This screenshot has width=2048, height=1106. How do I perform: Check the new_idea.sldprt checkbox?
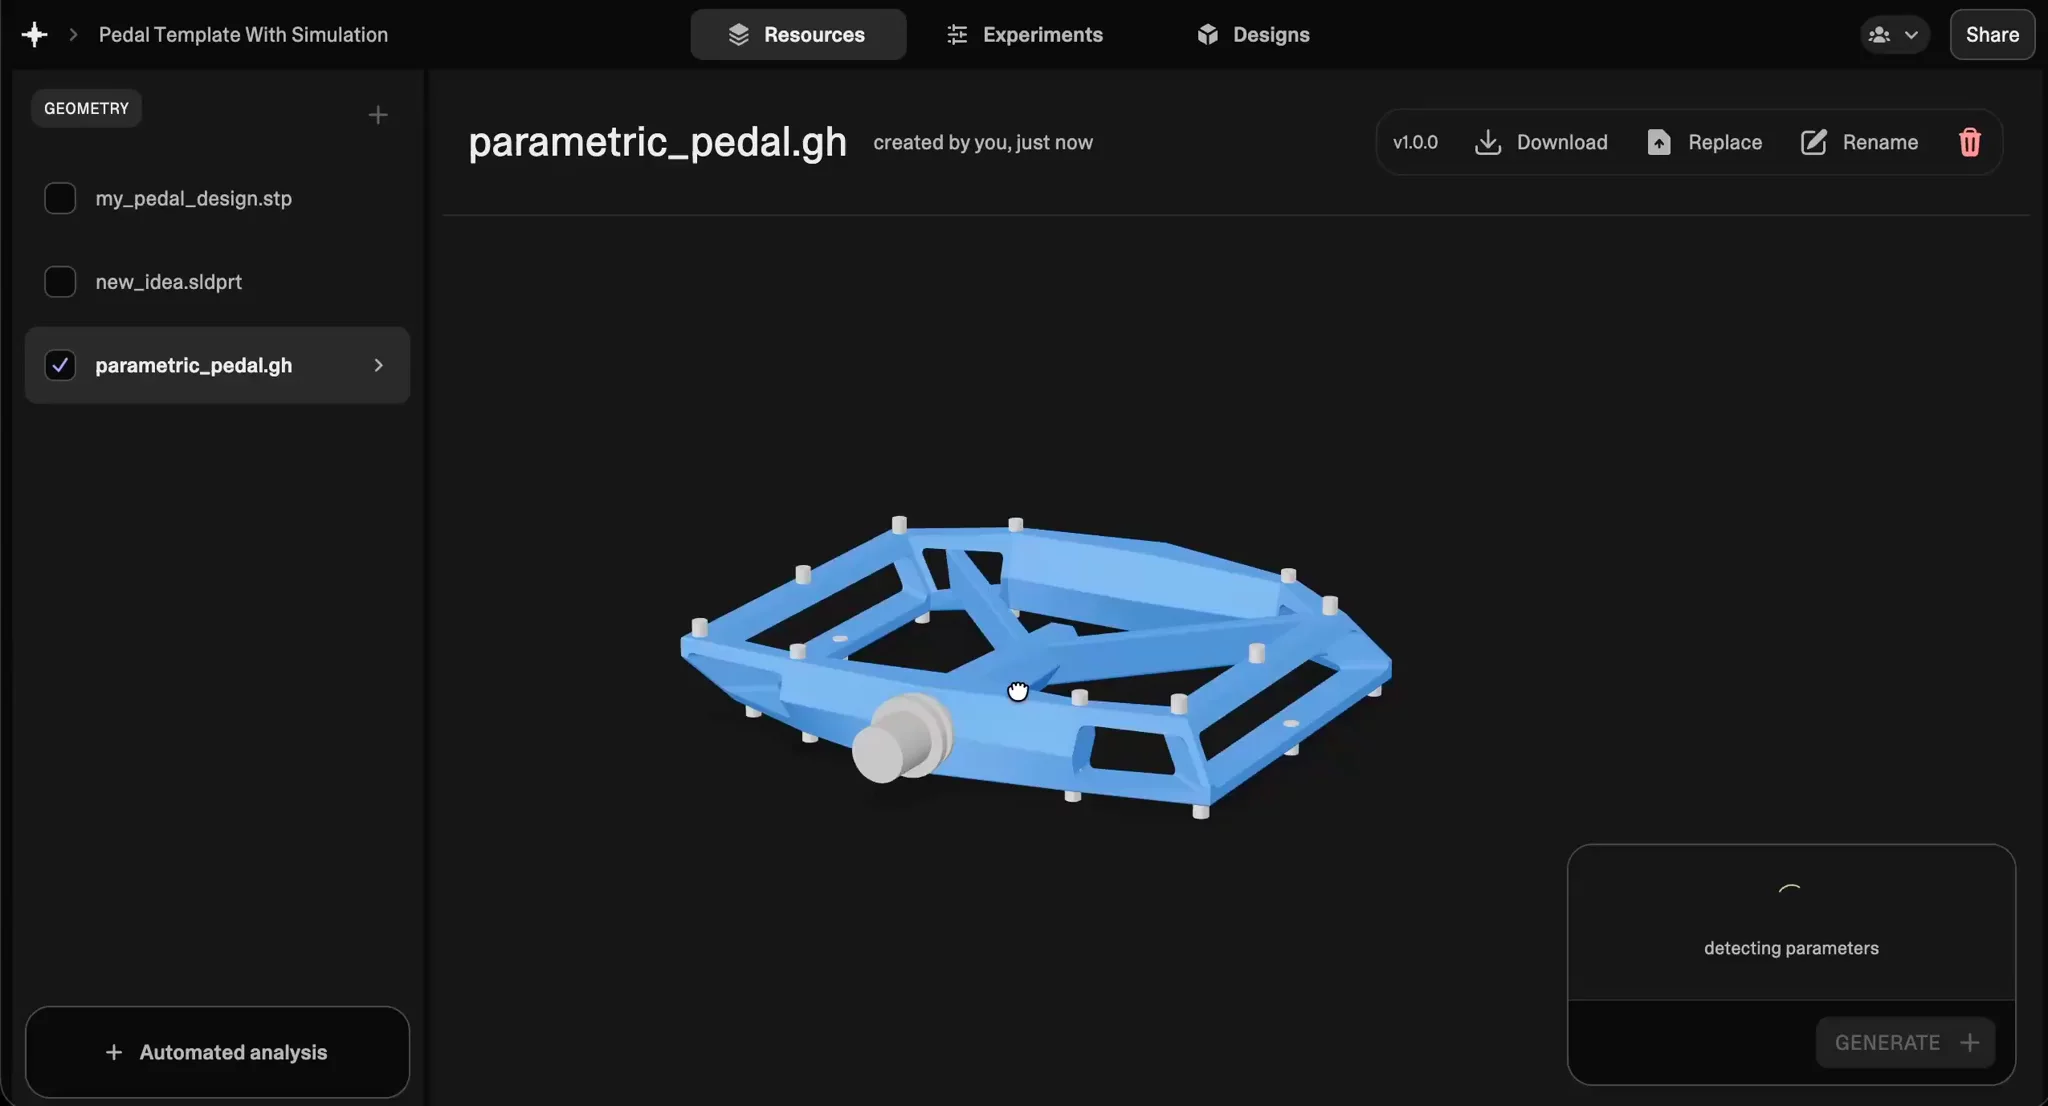pyautogui.click(x=60, y=282)
